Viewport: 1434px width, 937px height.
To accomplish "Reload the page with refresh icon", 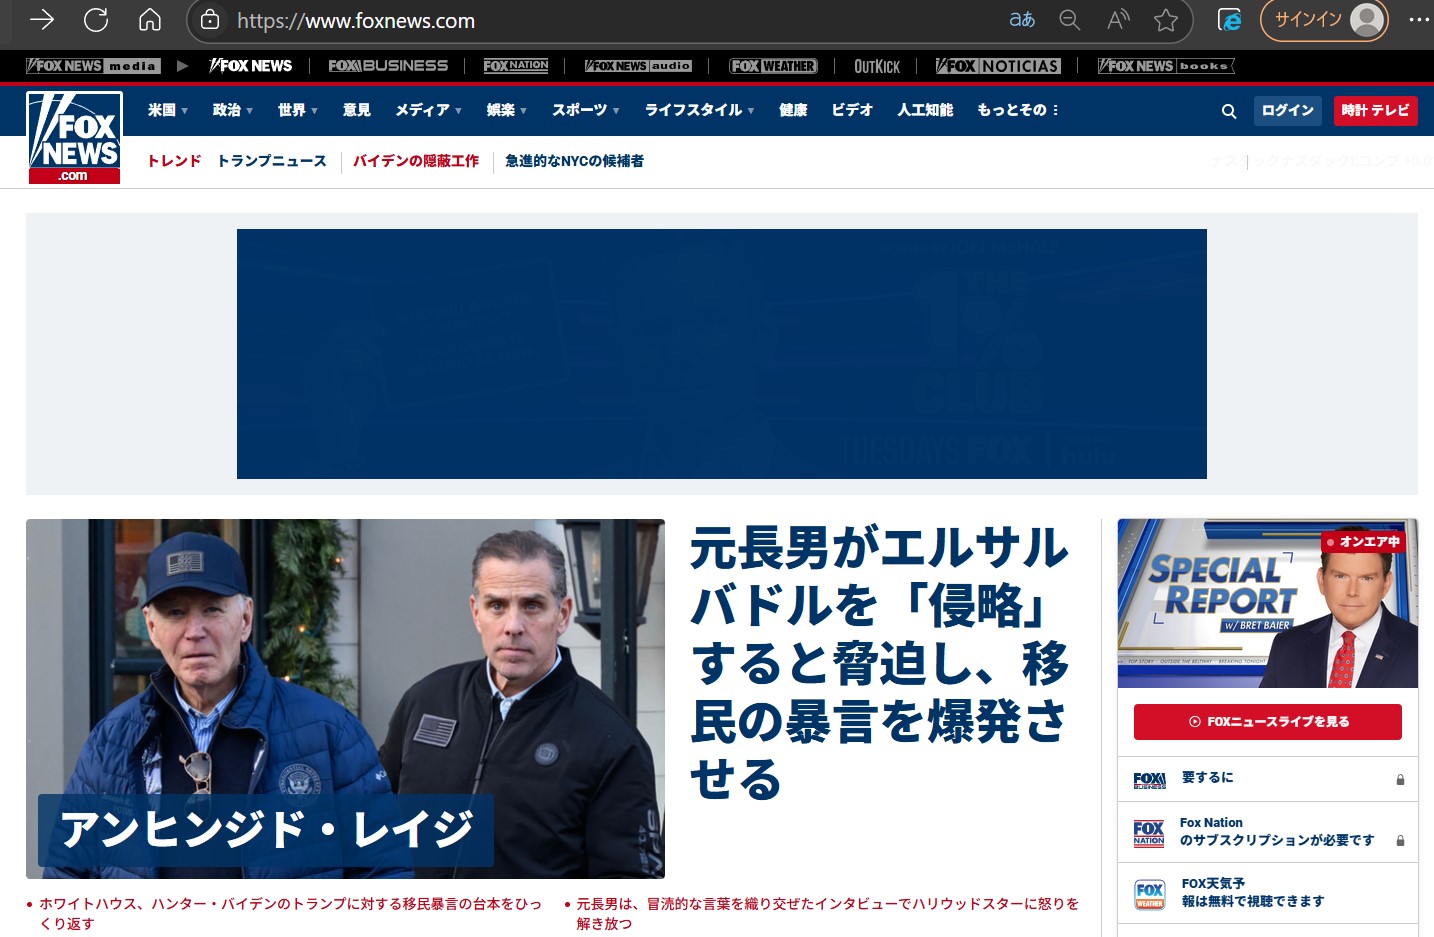I will [96, 19].
